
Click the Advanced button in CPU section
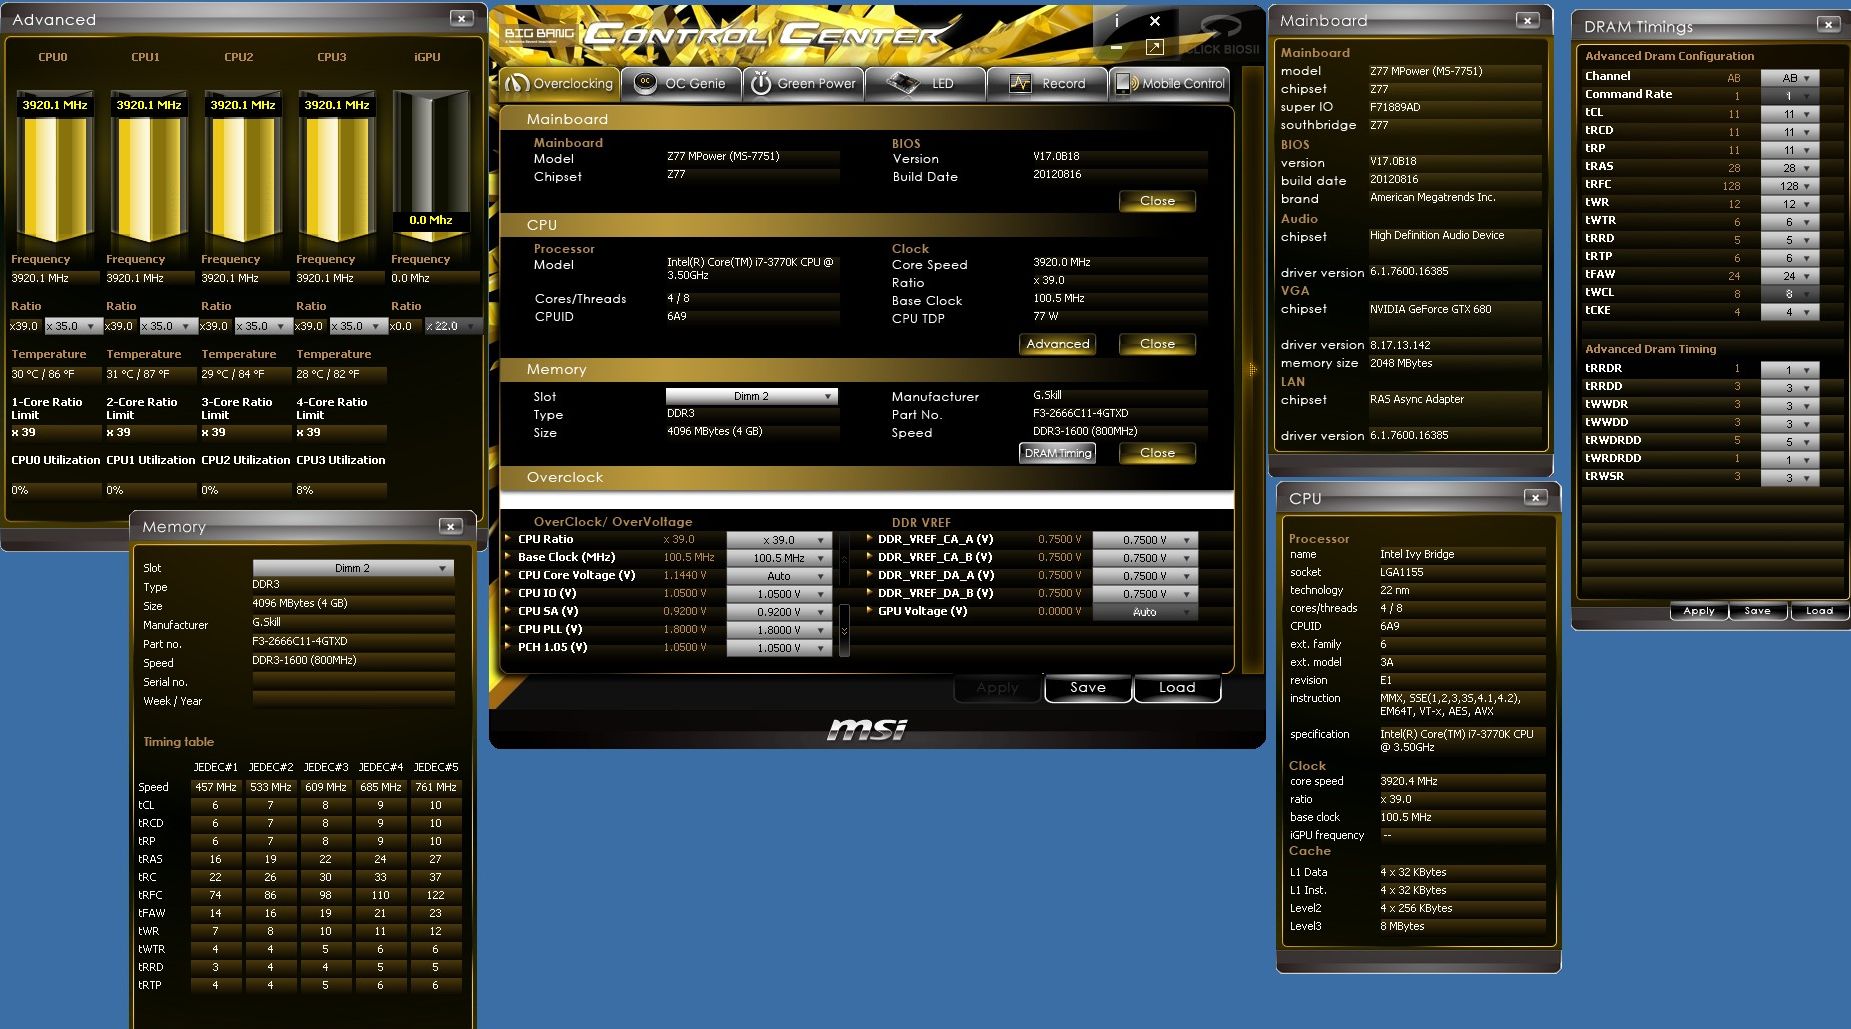coord(1057,344)
